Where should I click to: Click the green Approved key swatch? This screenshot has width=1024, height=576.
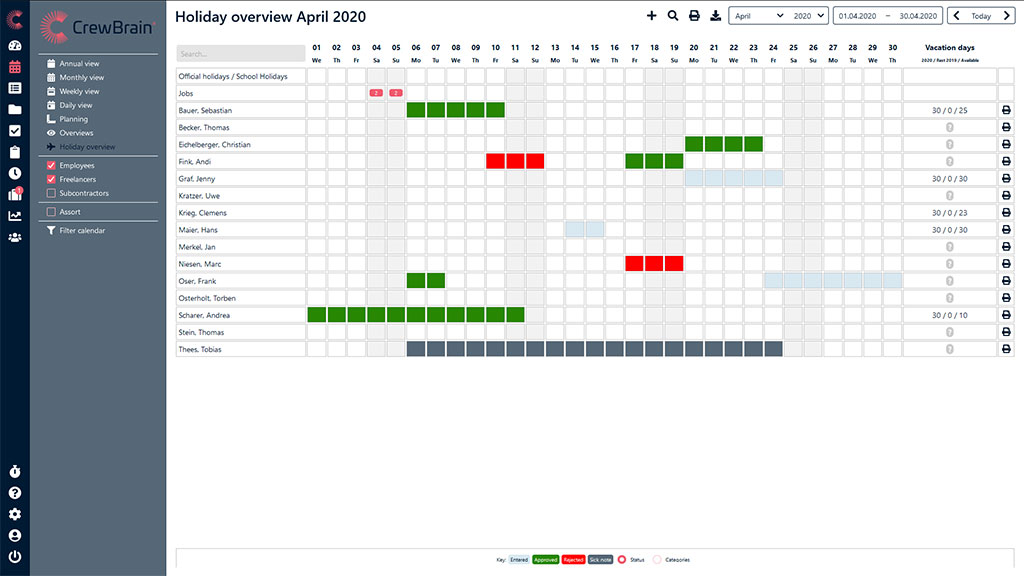click(545, 560)
